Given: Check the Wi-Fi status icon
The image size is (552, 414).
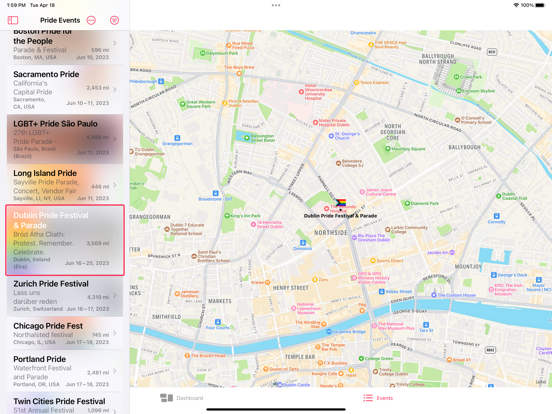Looking at the screenshot, I should tap(516, 5).
